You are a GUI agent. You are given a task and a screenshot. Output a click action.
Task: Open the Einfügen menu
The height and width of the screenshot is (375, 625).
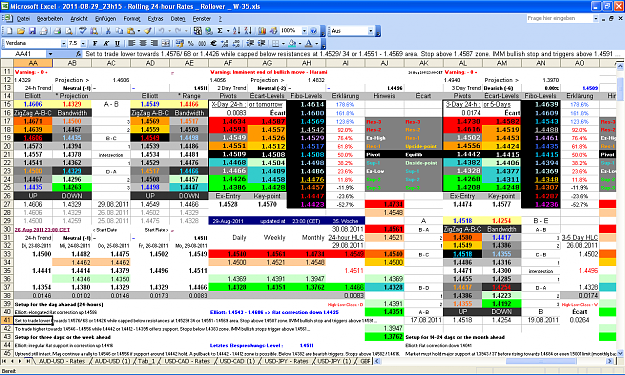tap(106, 18)
